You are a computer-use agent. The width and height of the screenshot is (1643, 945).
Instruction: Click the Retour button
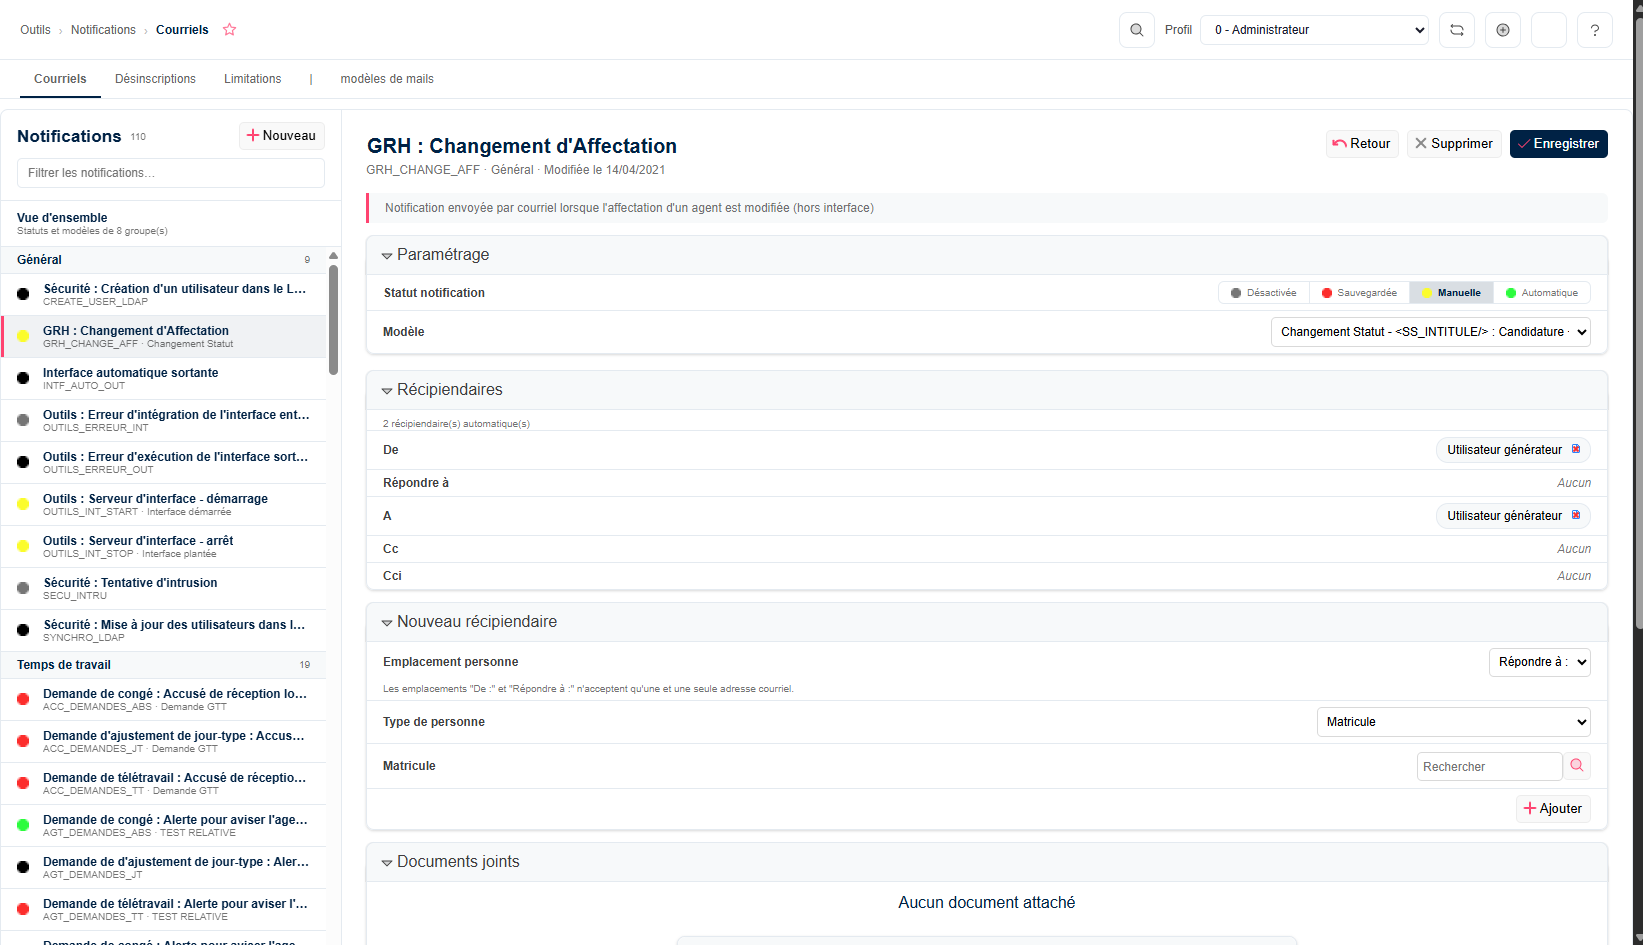[x=1362, y=144]
